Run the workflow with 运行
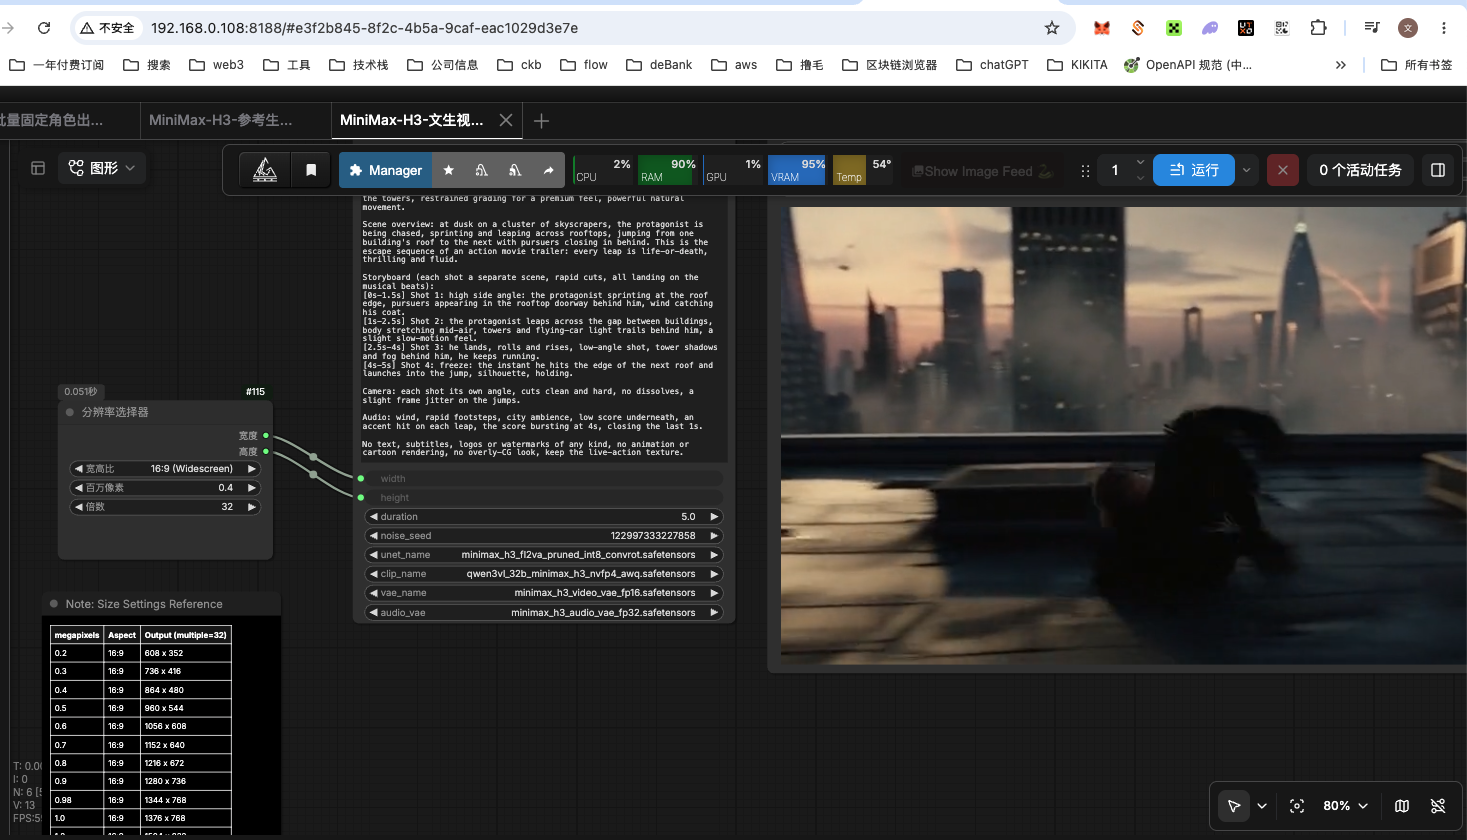1467x840 pixels. [x=1194, y=170]
